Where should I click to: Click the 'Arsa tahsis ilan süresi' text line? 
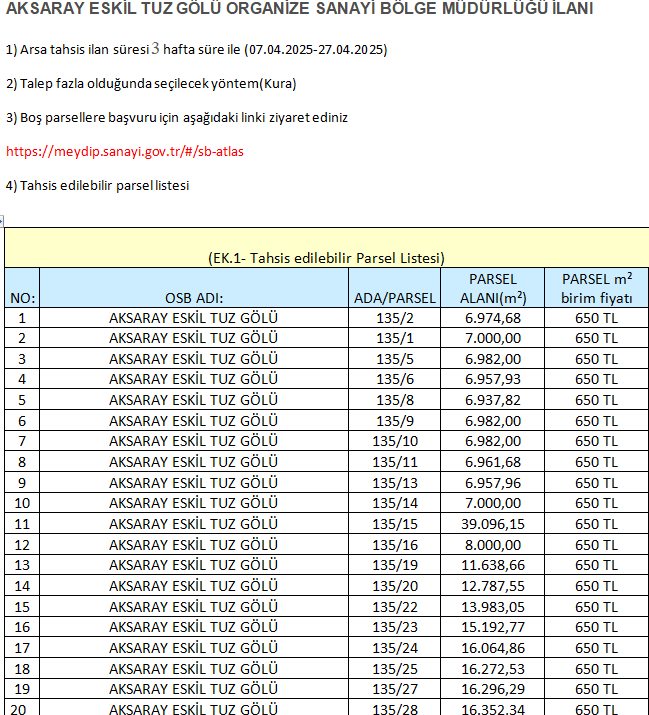coord(196,49)
